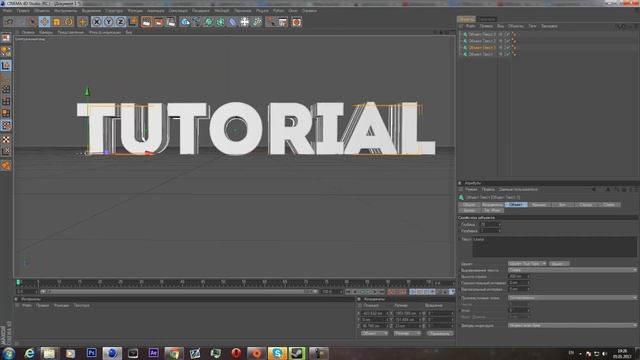
Task: Open the render settings clapperboard icon
Action: pyautogui.click(x=171, y=22)
